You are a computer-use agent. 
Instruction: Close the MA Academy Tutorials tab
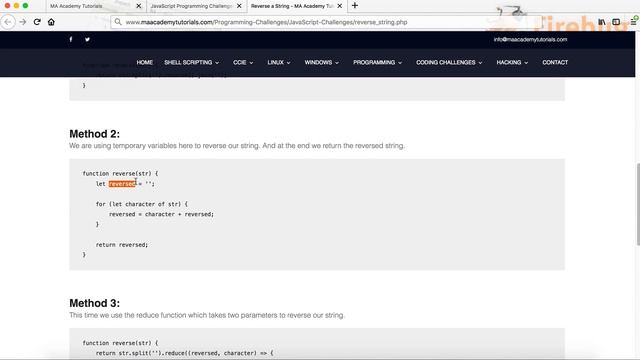[x=138, y=6]
